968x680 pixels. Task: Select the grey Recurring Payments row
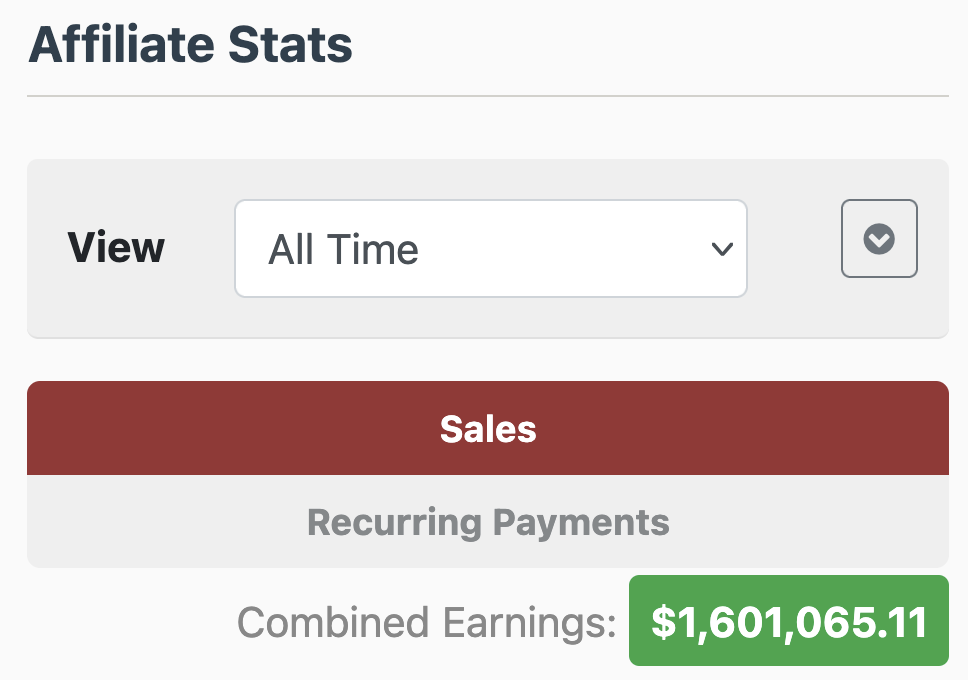coord(488,522)
